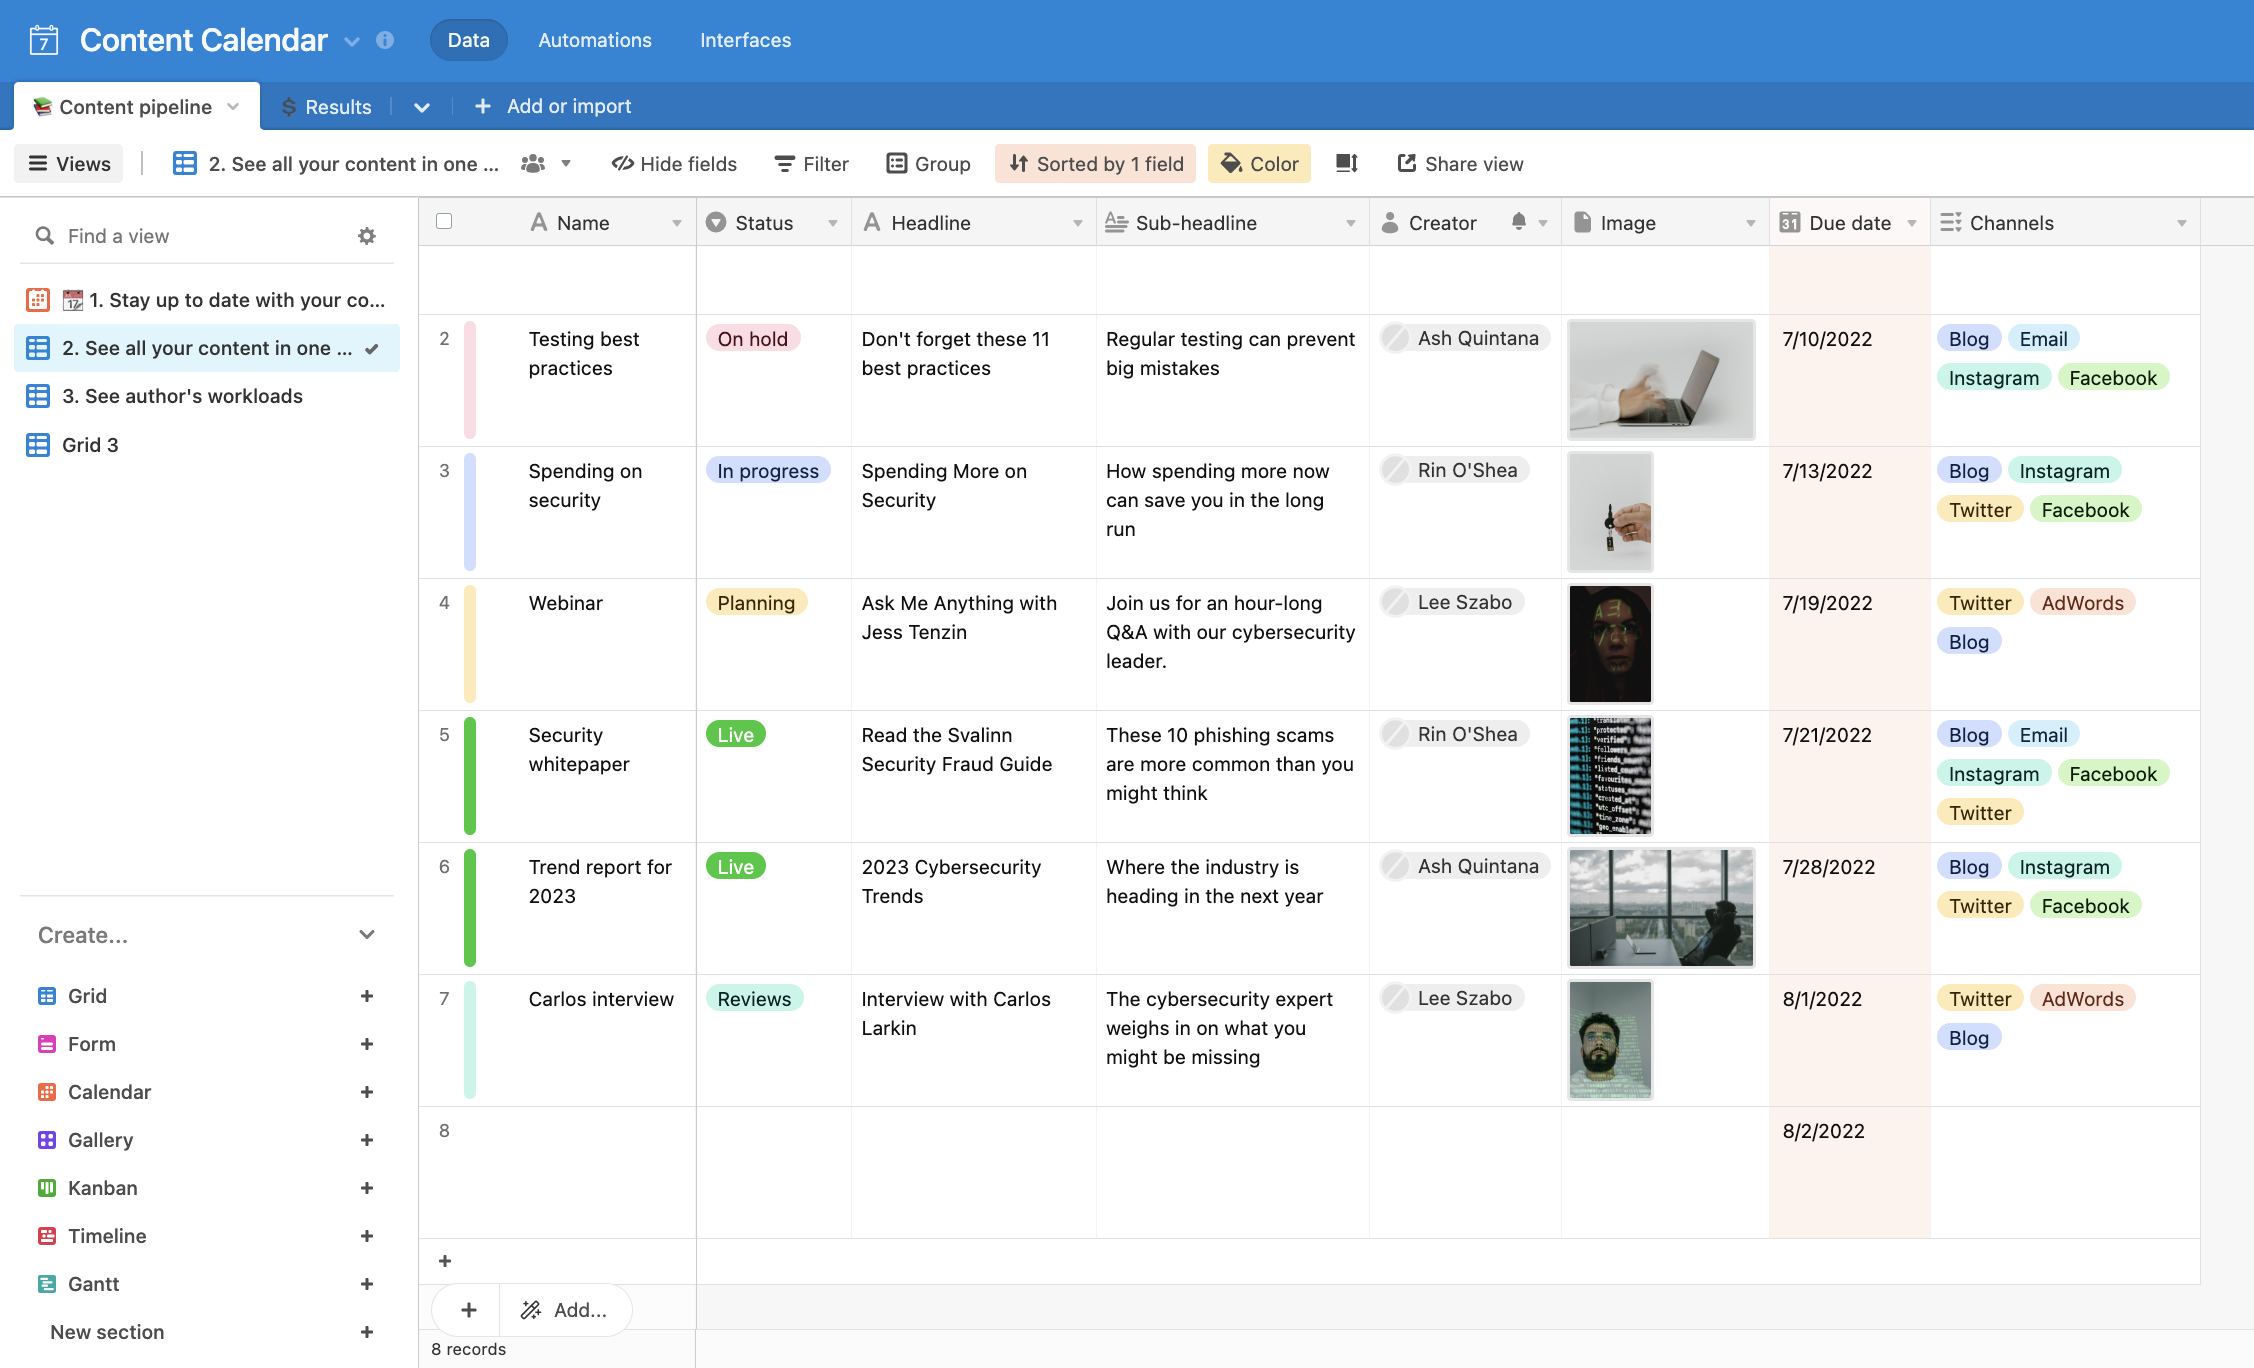The image size is (2254, 1368).
Task: Open table list dropdown next to Results
Action: 422,107
